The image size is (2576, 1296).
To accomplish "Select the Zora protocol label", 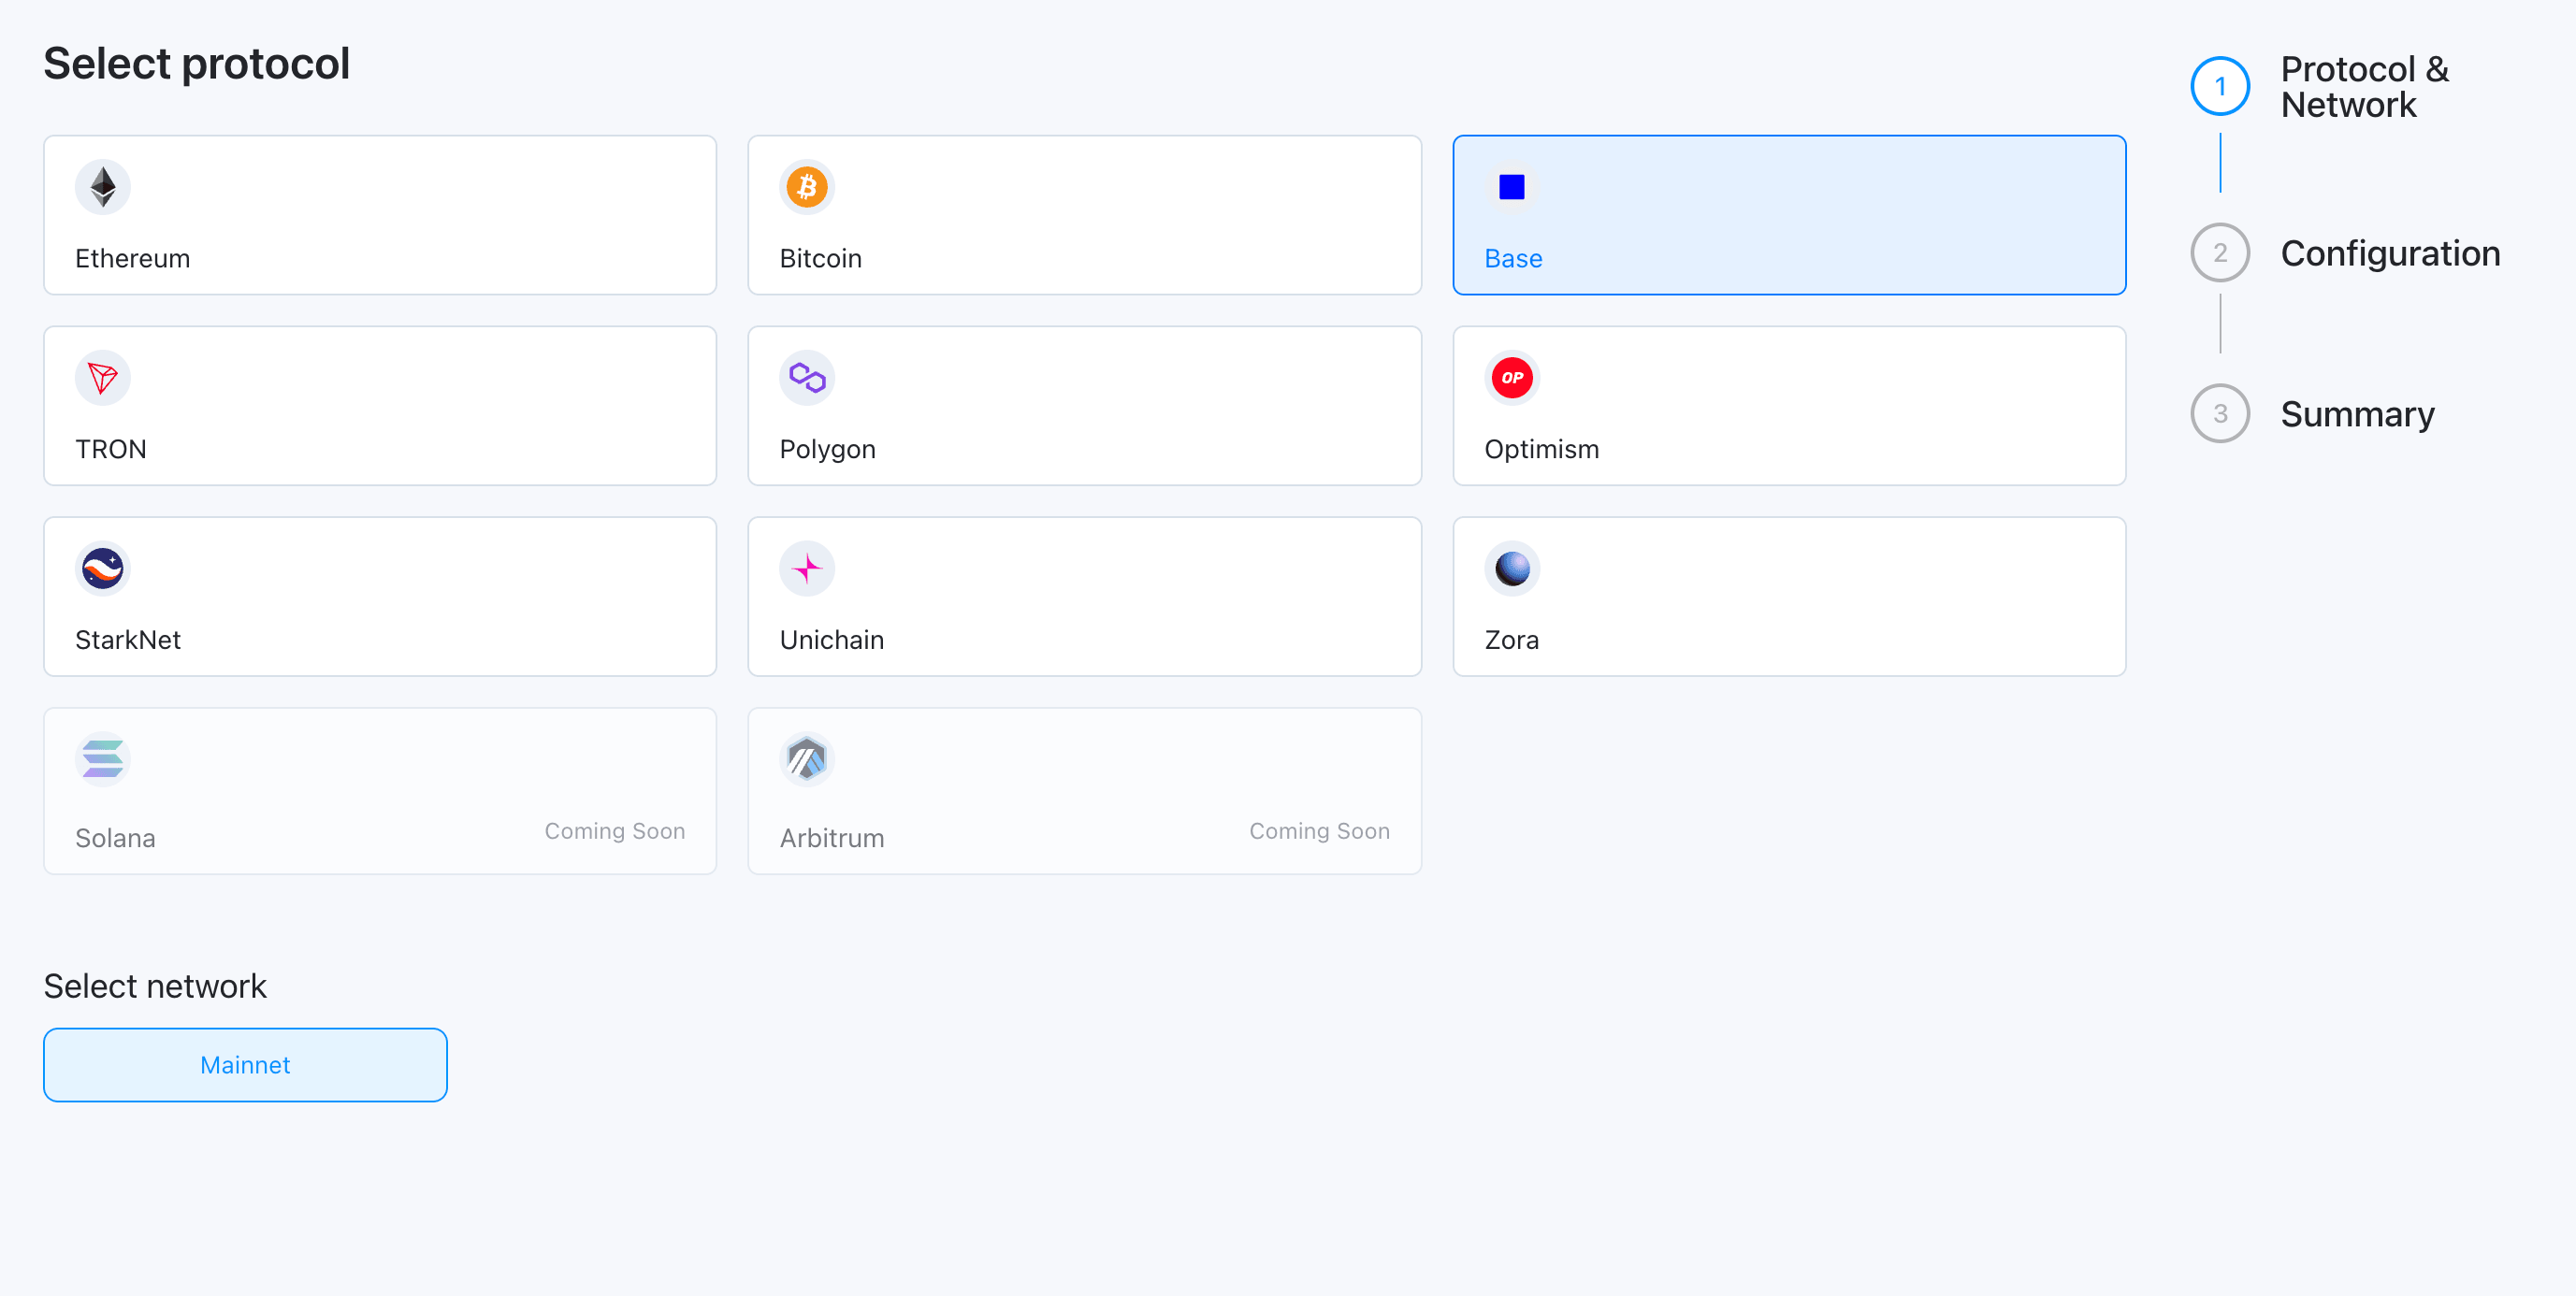I will pyautogui.click(x=1511, y=640).
